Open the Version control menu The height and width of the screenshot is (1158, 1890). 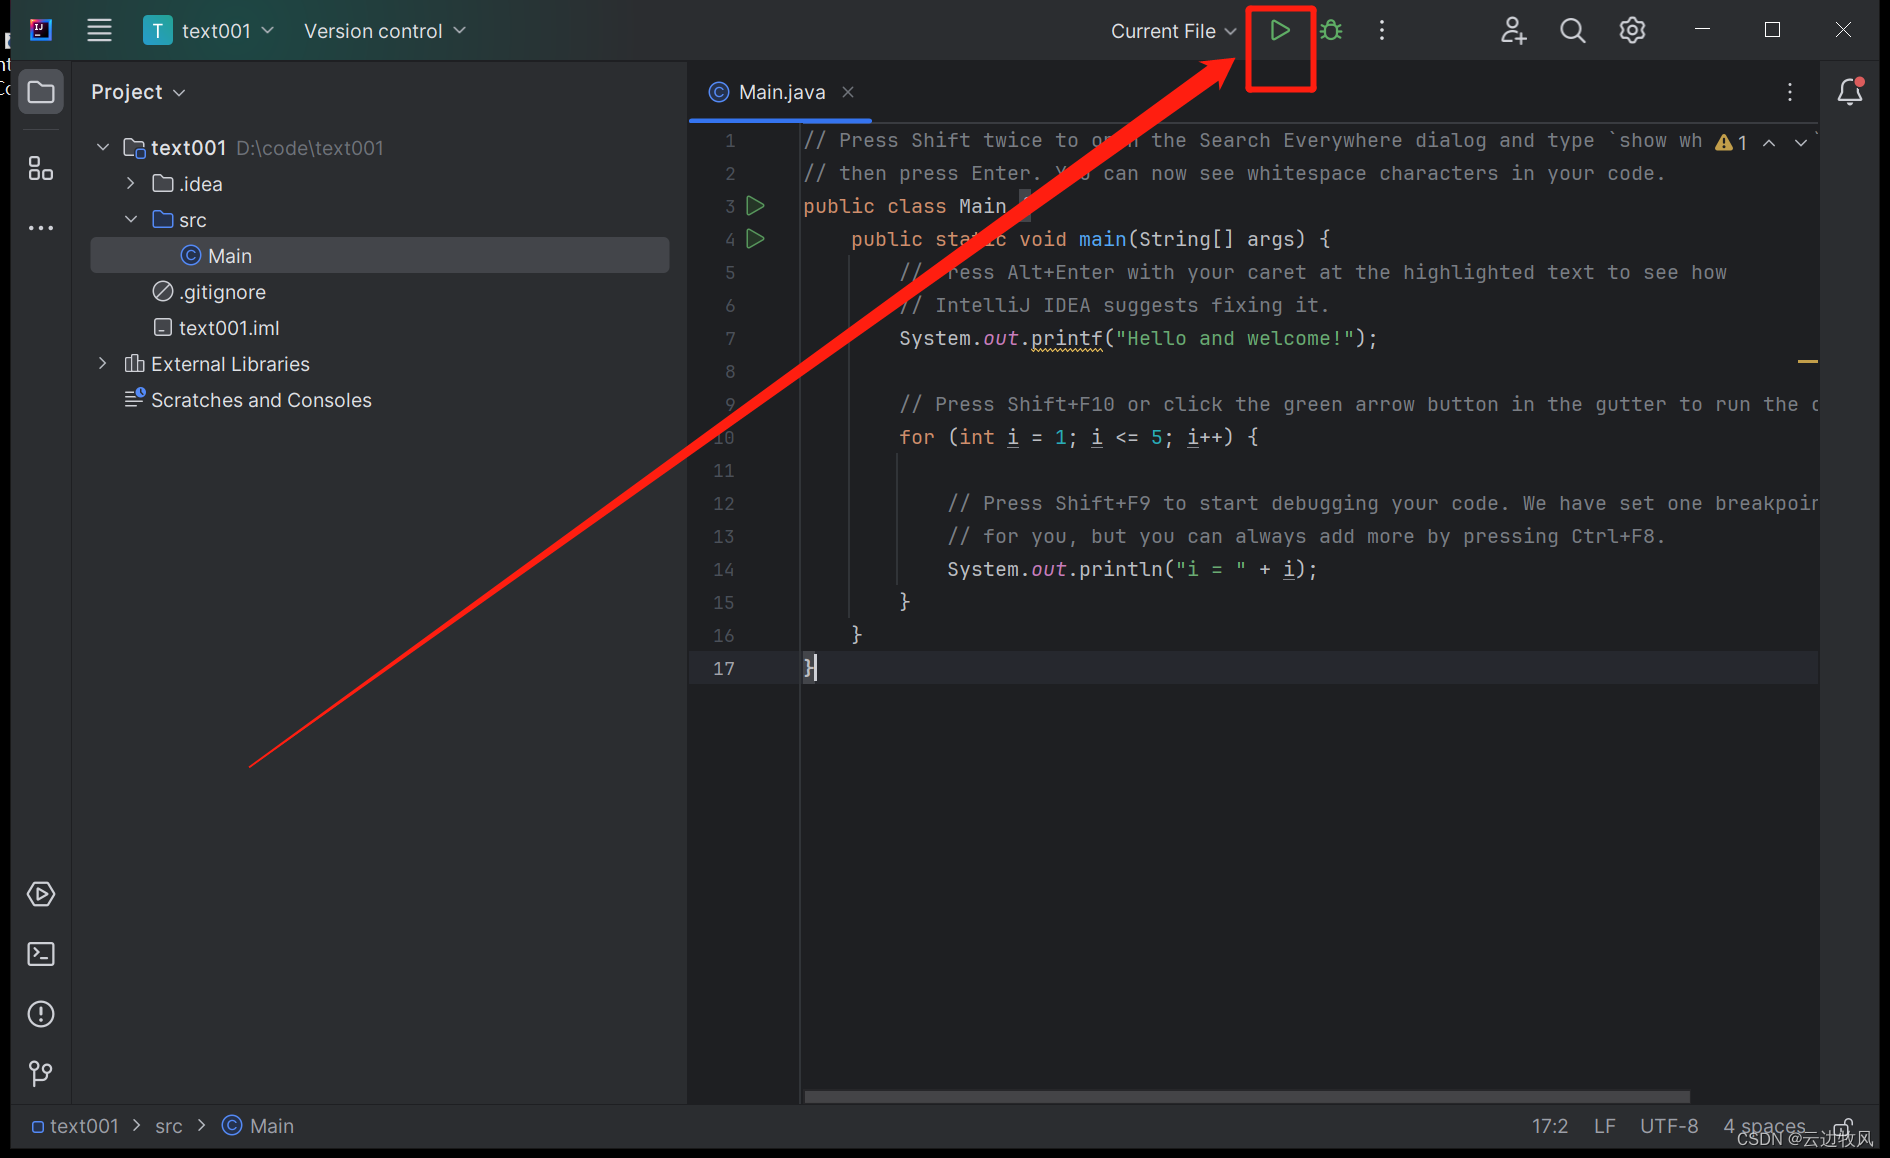pyautogui.click(x=384, y=31)
